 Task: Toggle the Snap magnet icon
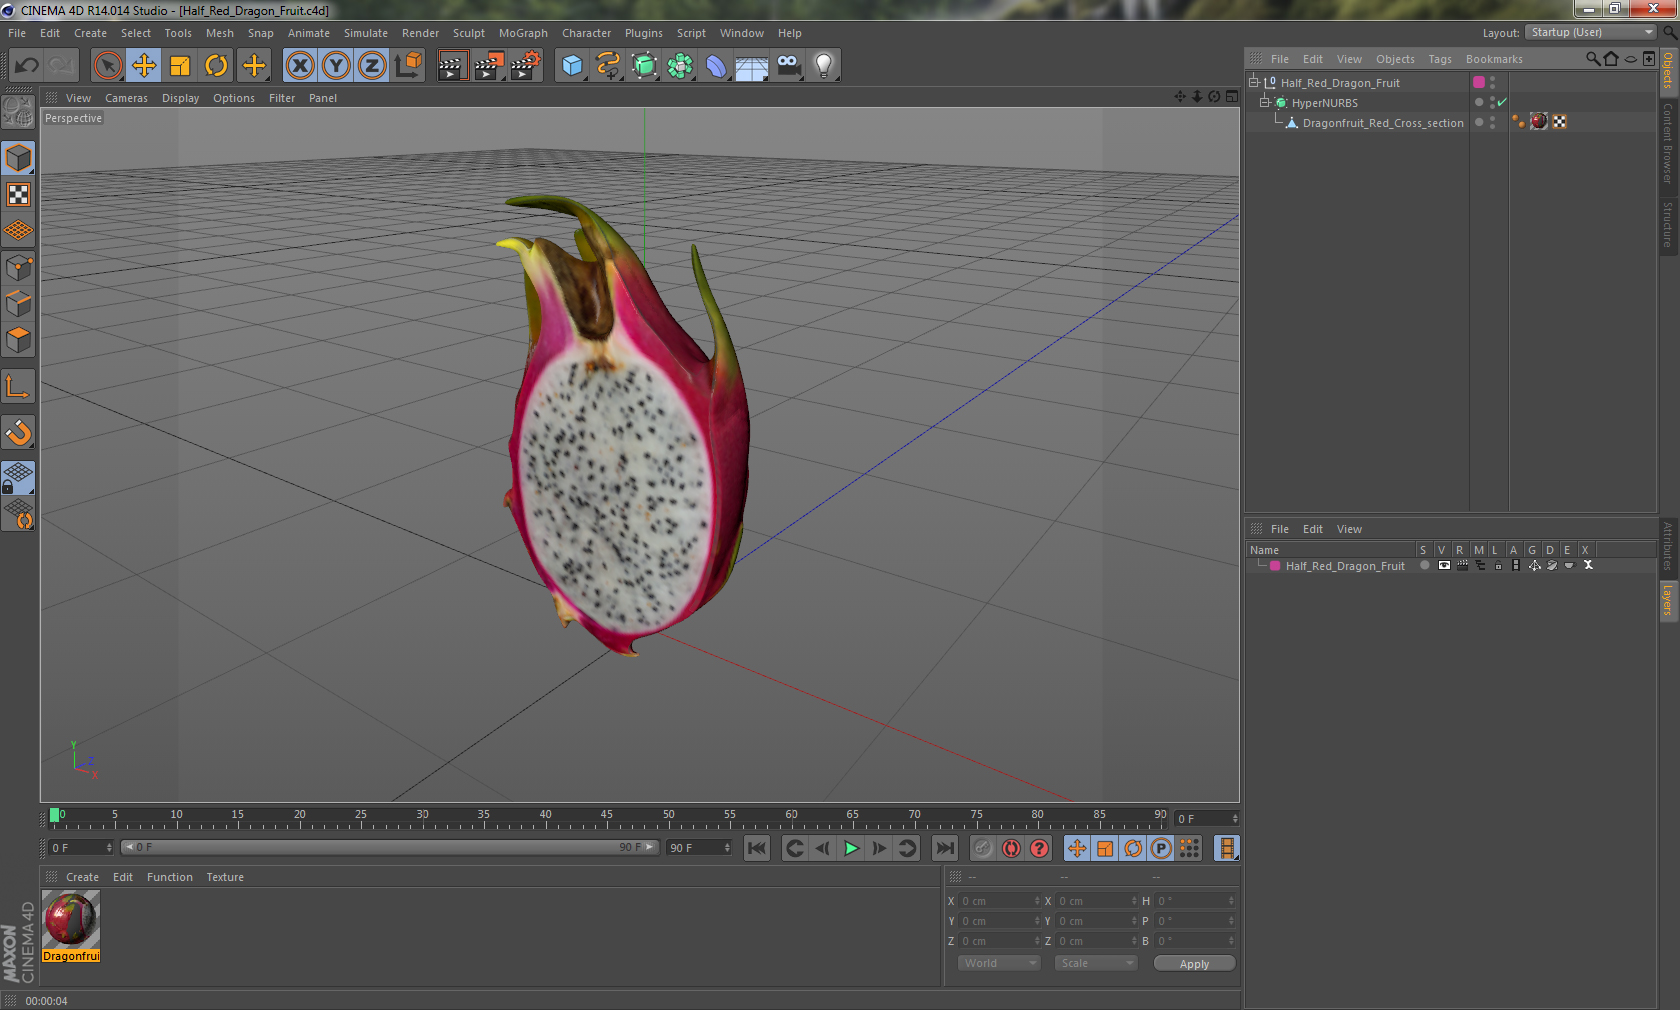pos(19,432)
